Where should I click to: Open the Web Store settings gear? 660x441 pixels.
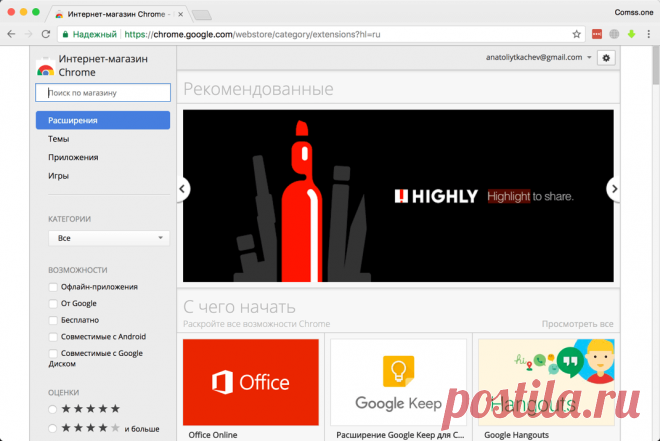click(x=606, y=58)
